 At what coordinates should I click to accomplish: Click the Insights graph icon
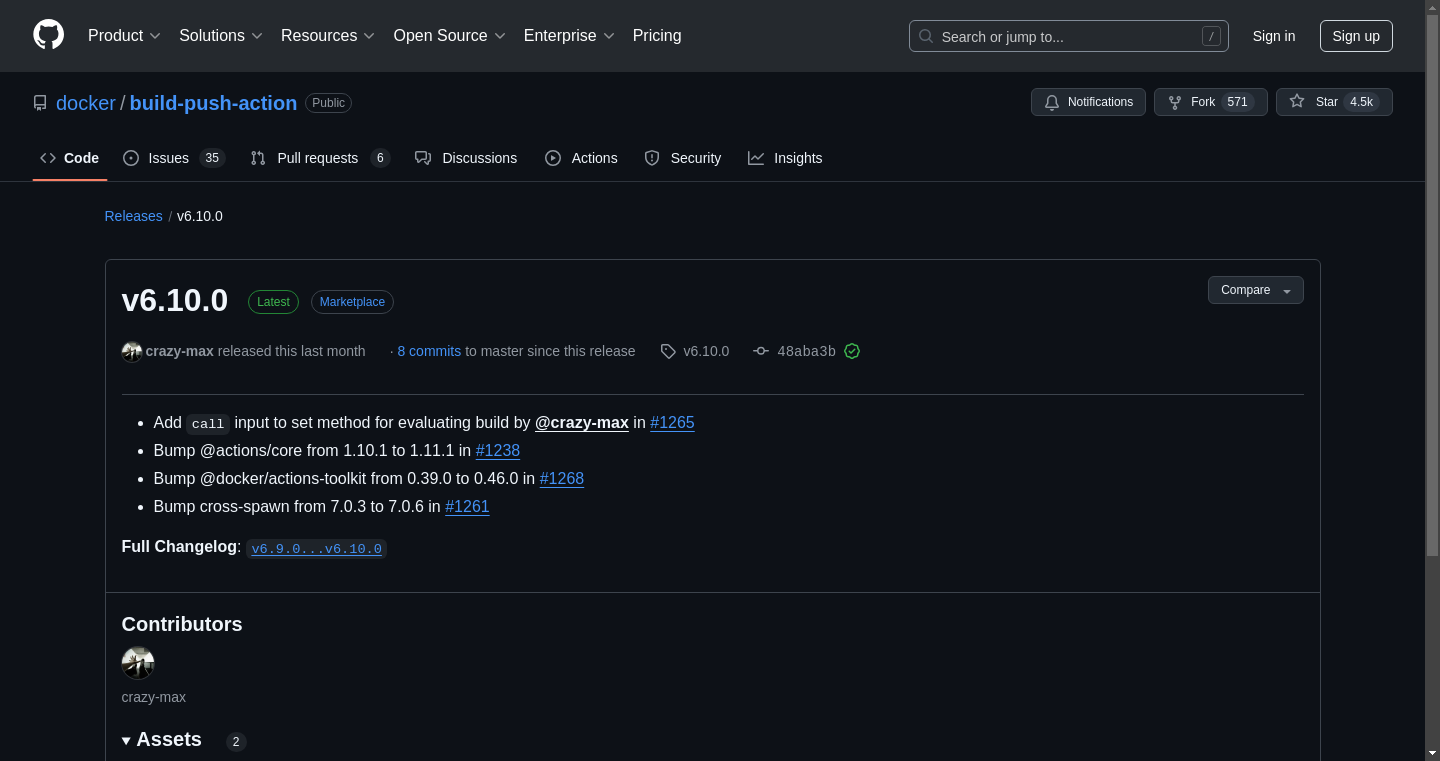(x=756, y=158)
